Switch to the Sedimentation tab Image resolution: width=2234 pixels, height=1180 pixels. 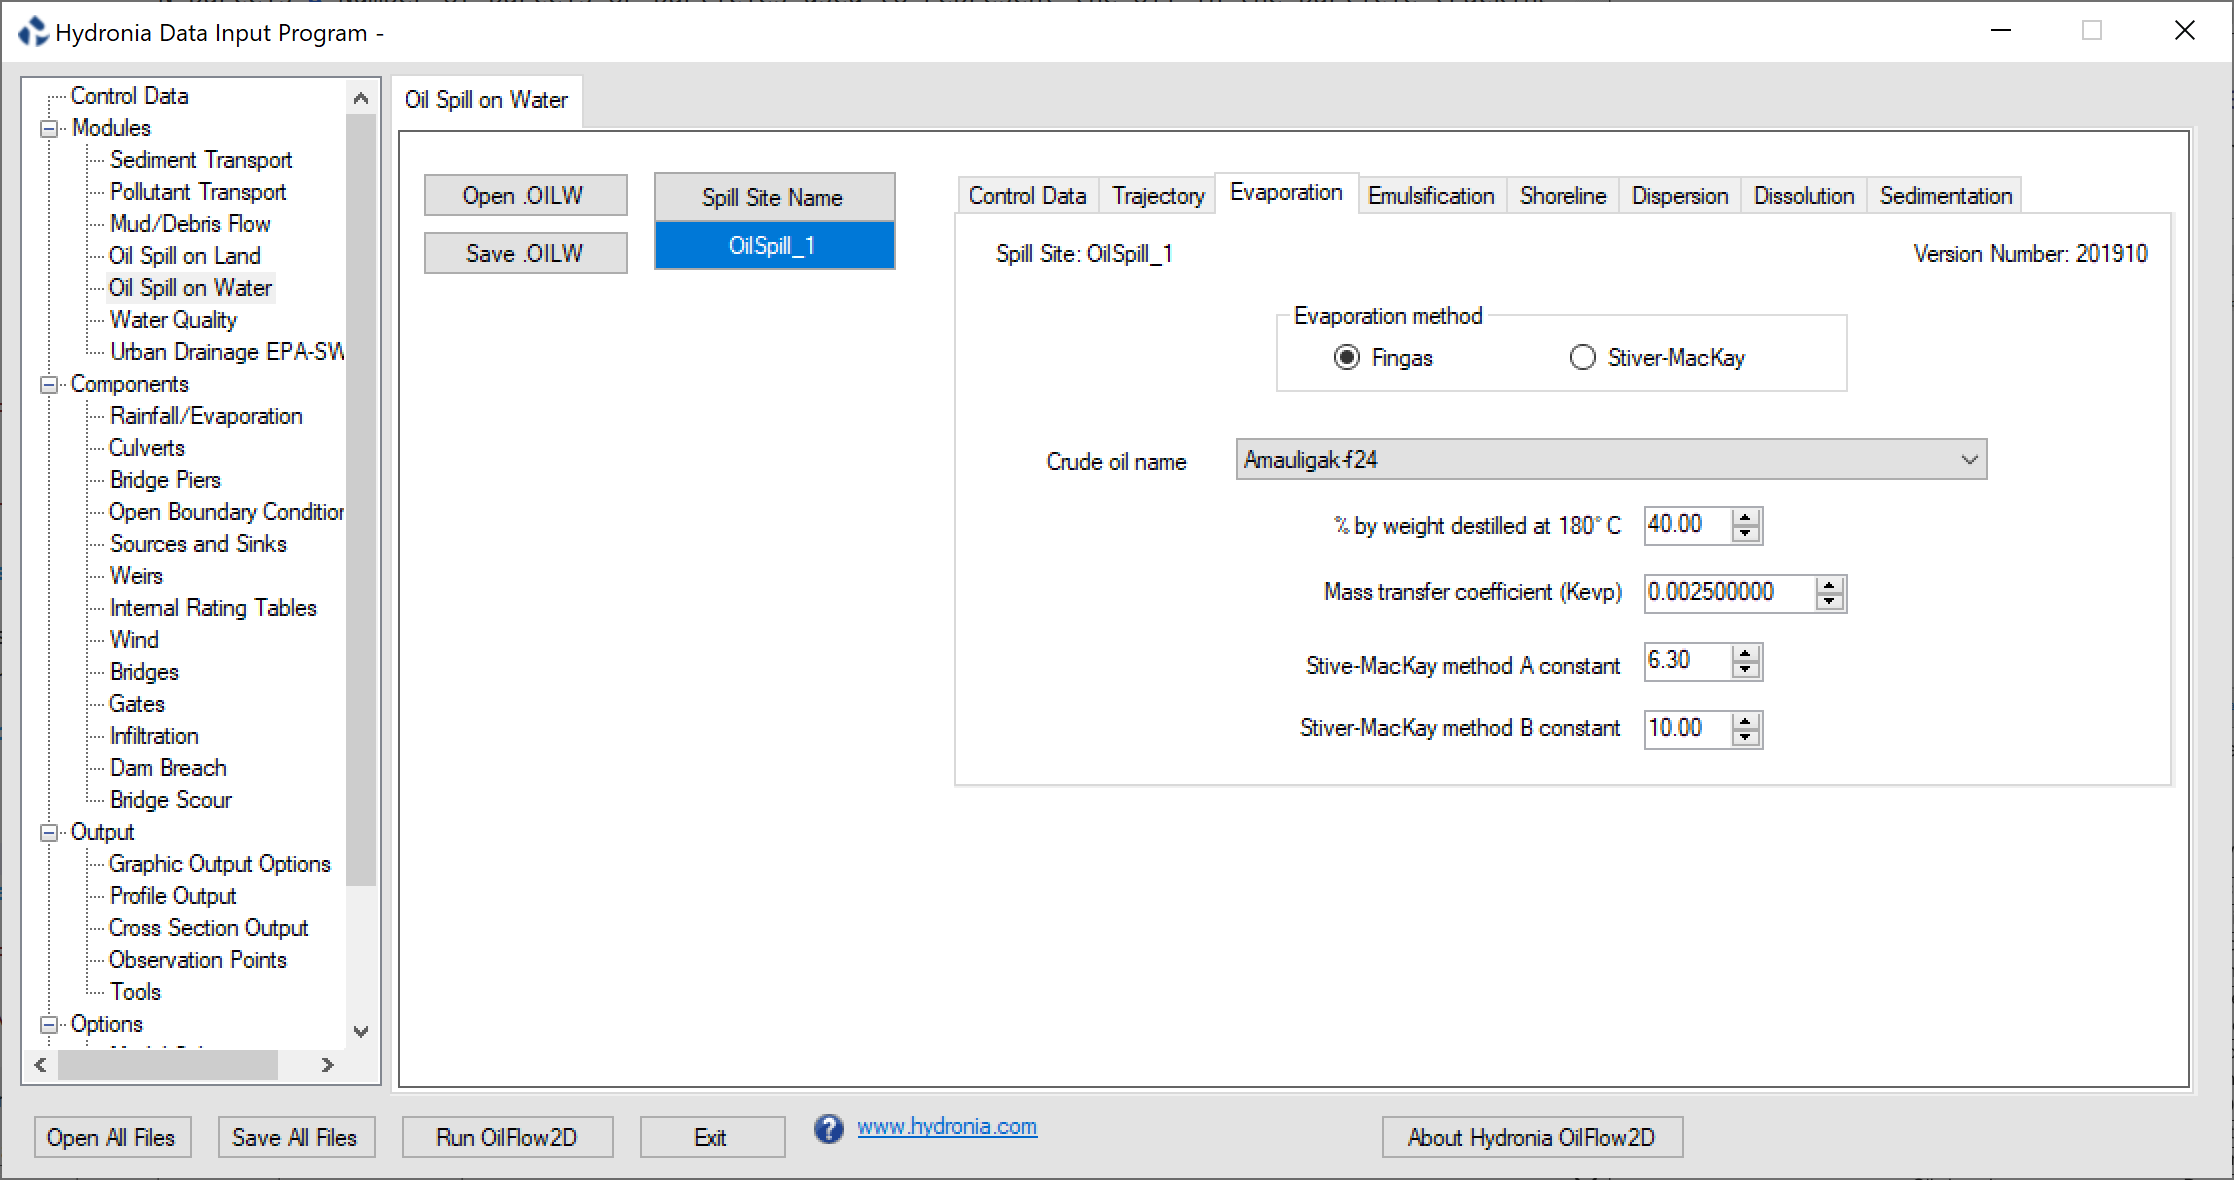click(x=1946, y=196)
